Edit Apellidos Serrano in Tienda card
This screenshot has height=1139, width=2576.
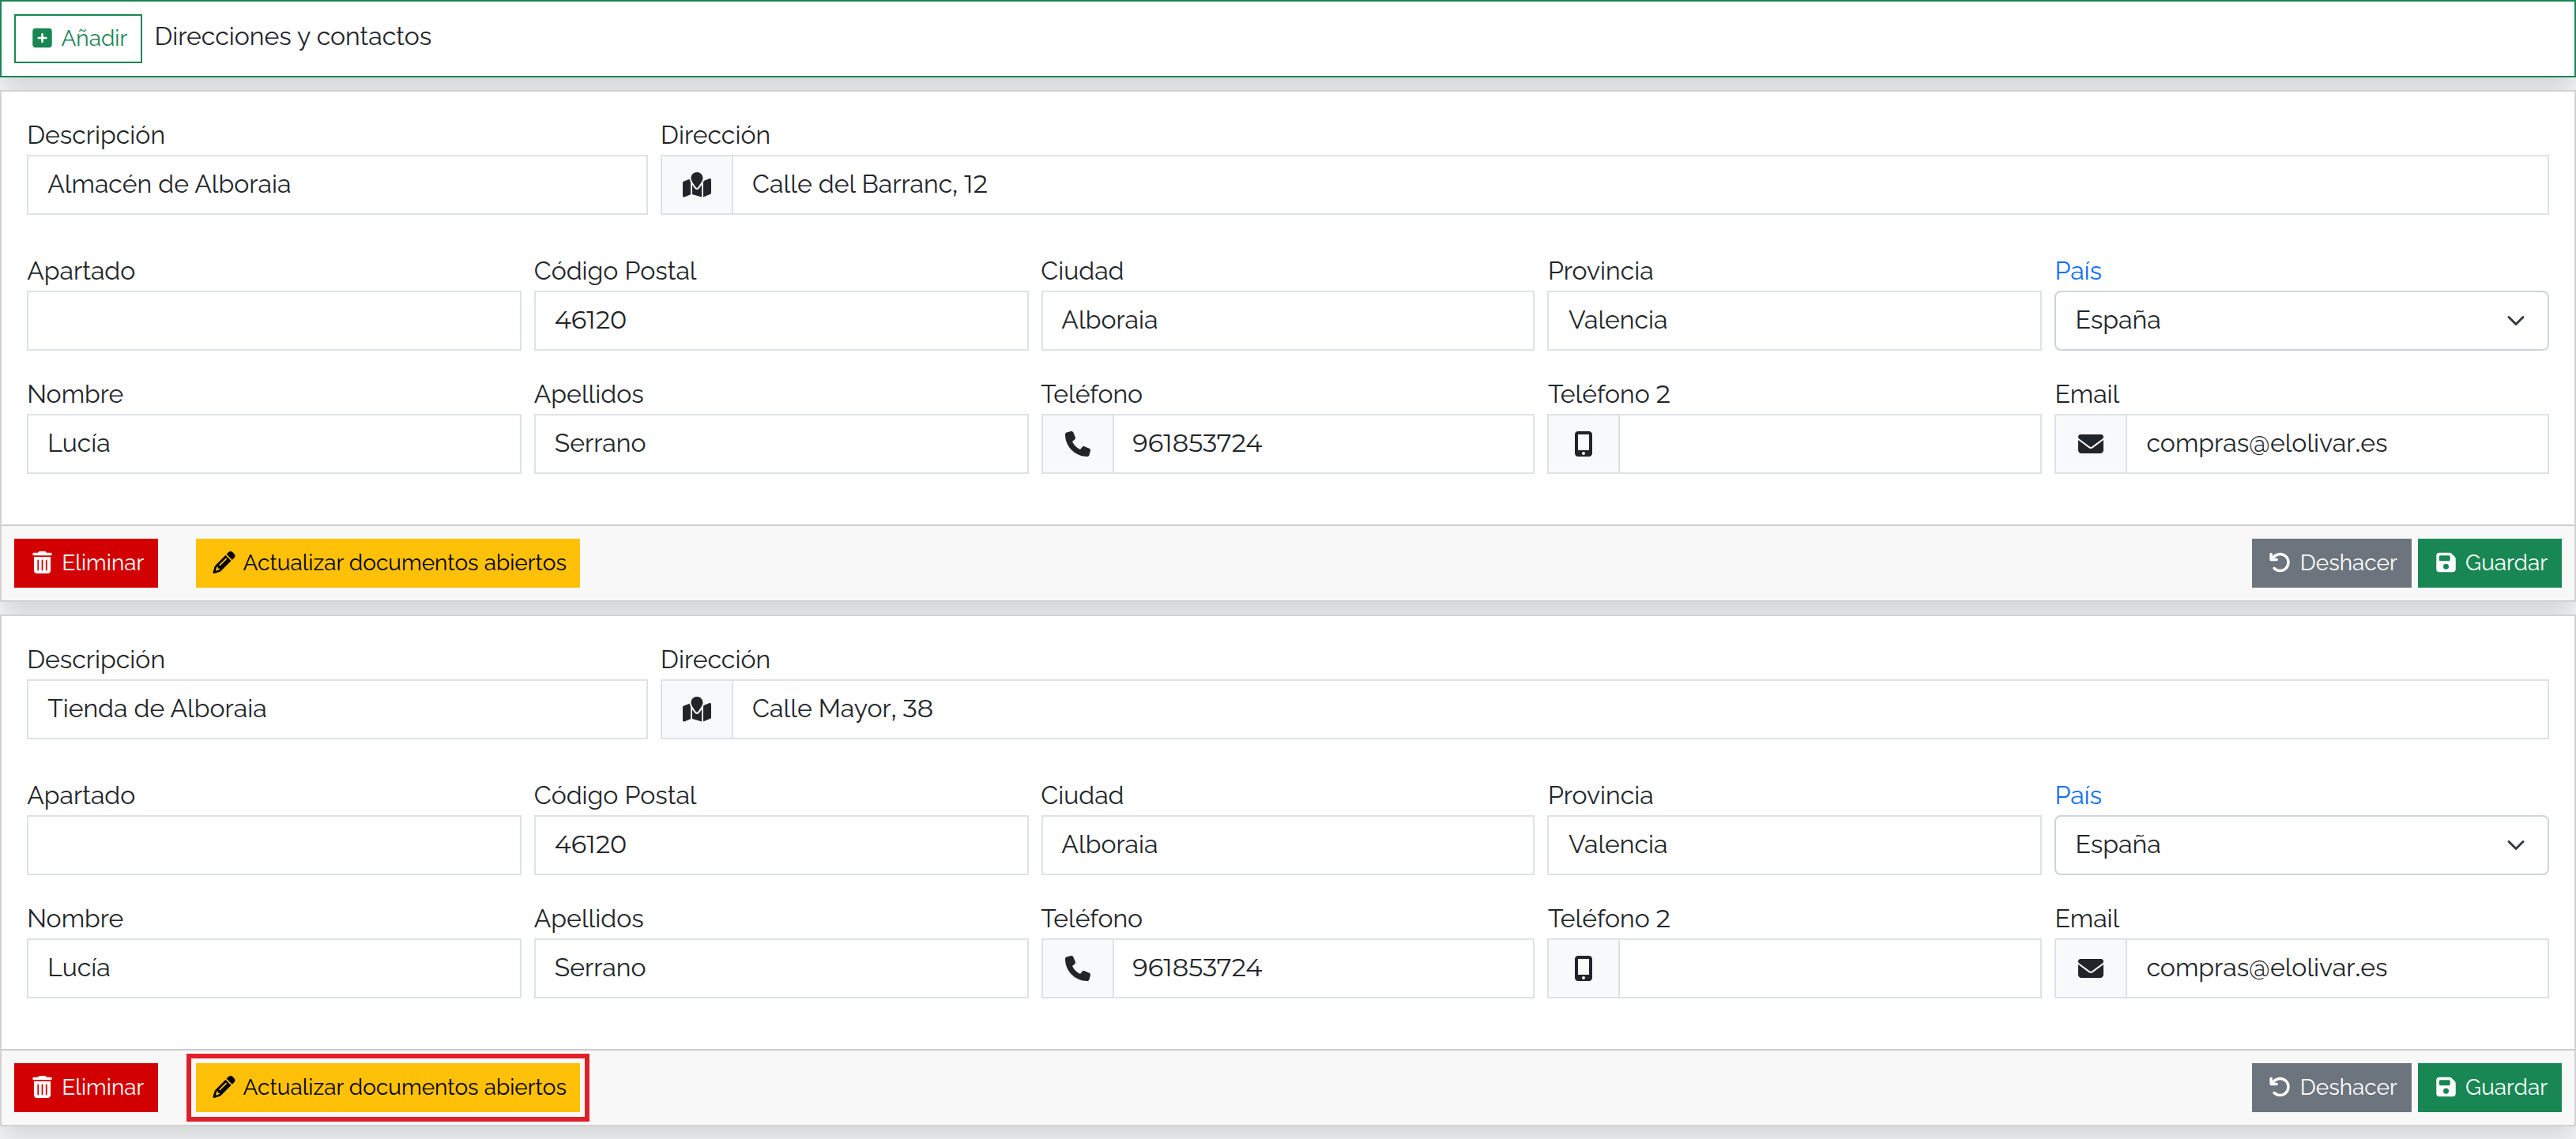781,968
